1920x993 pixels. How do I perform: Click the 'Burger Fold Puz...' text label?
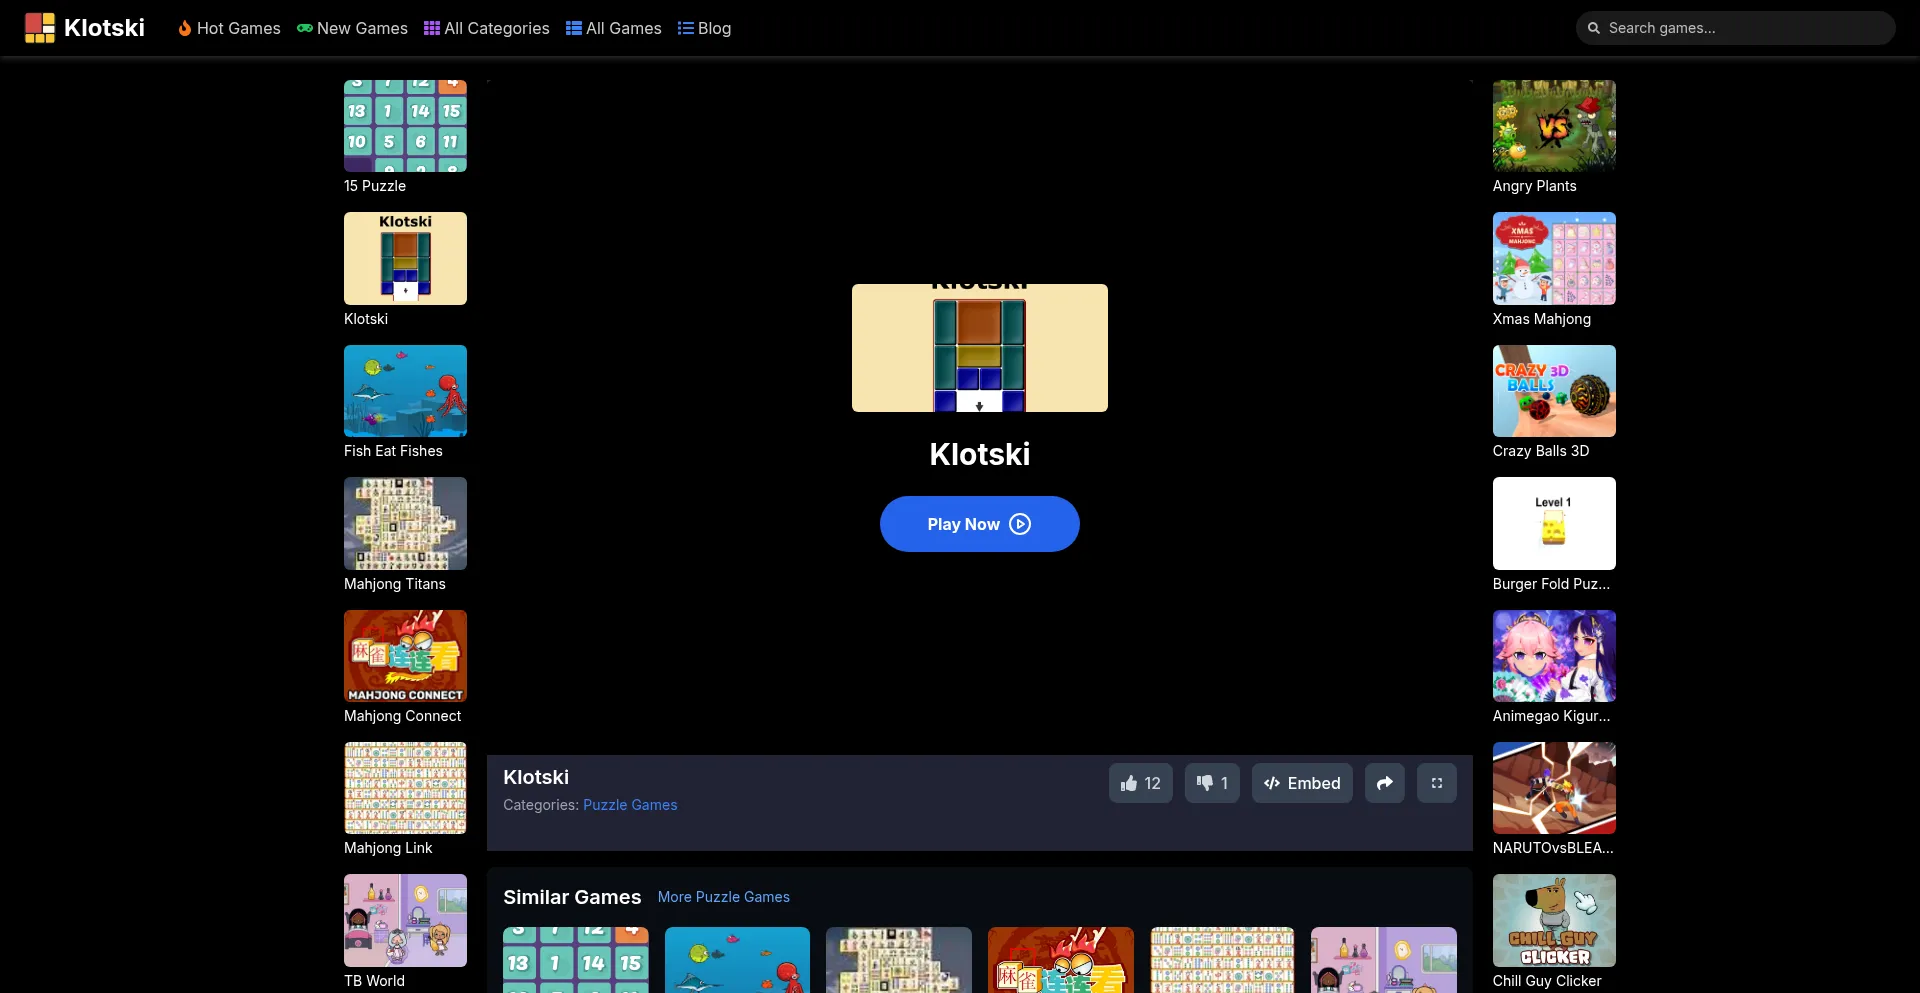coord(1551,584)
